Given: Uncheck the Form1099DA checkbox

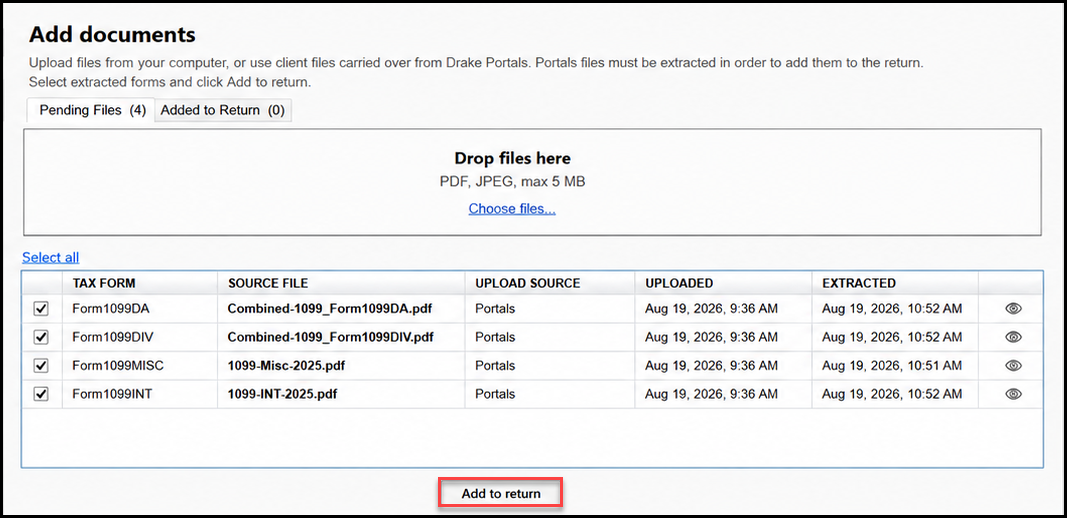Looking at the screenshot, I should point(41,309).
